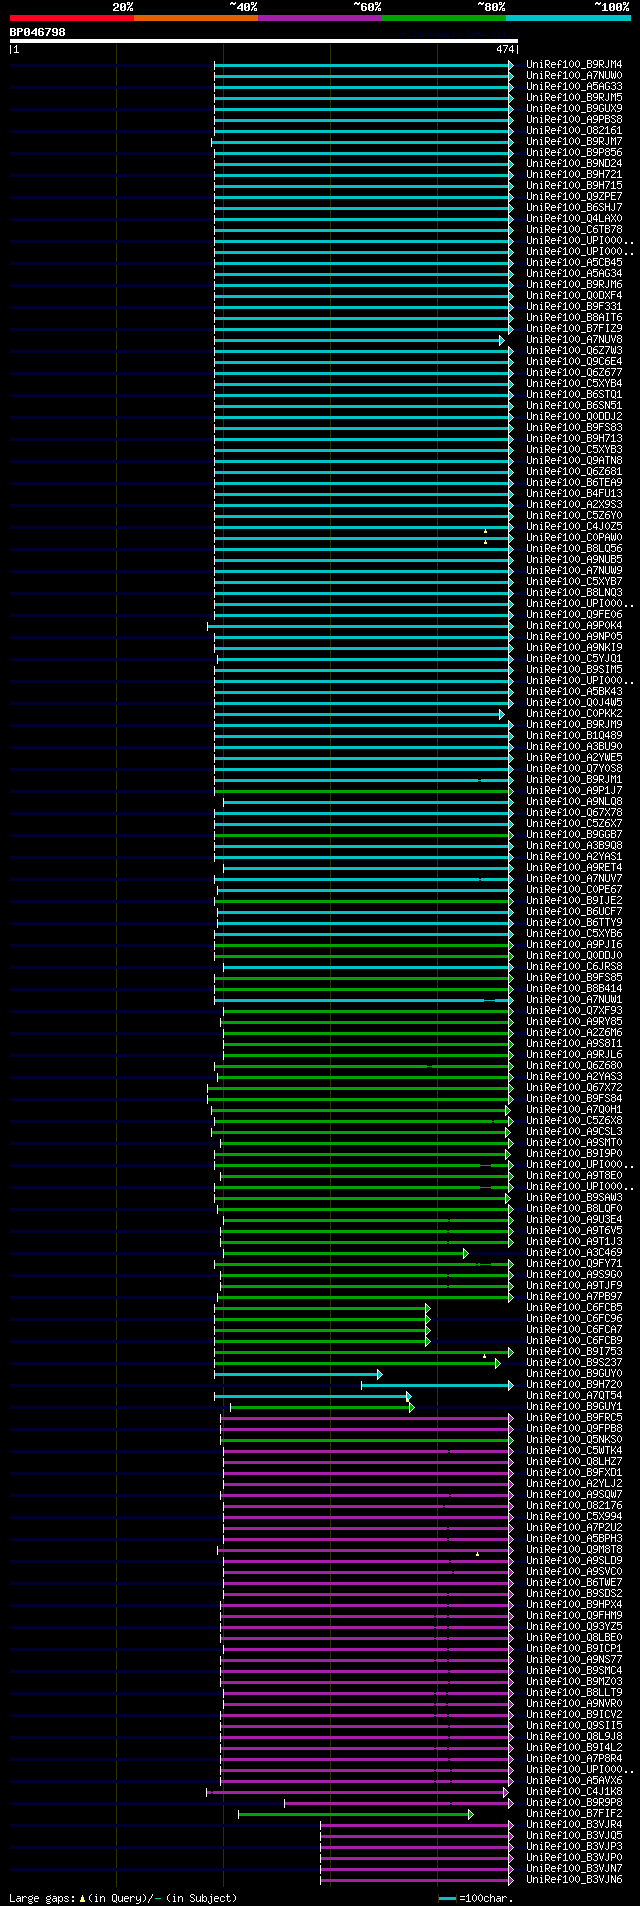Click hit label UniRef100_Q9C6E4
640x1906 pixels.
(574, 362)
